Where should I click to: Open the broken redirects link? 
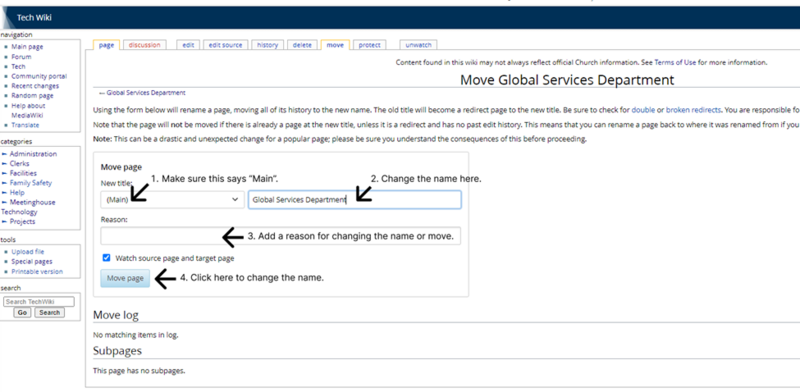pyautogui.click(x=693, y=110)
